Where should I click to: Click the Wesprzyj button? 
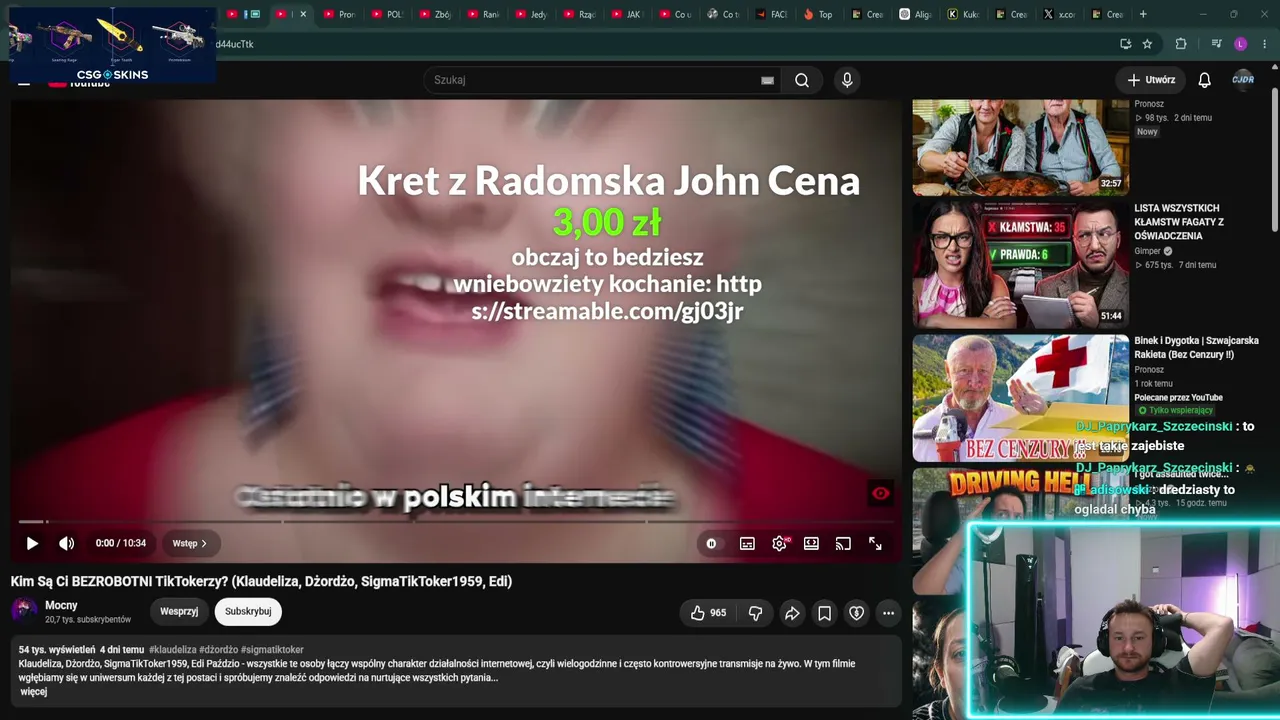coord(179,611)
